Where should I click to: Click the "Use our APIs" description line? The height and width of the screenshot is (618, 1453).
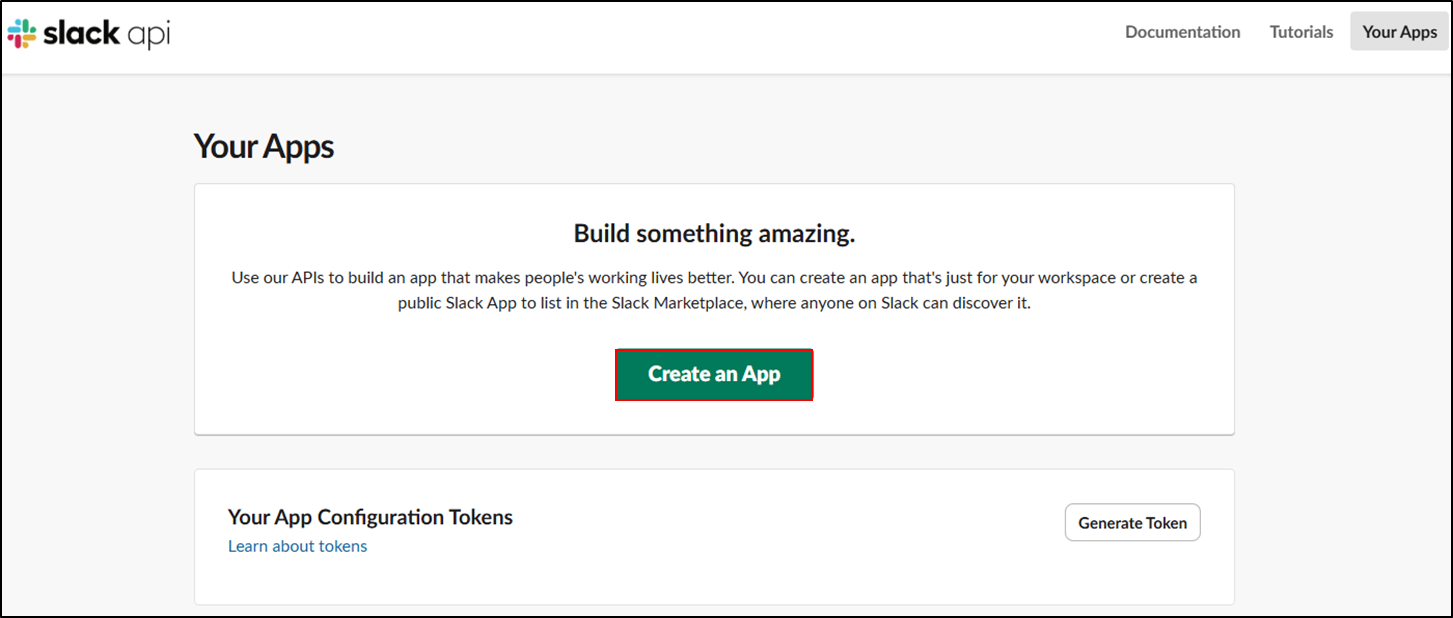(714, 277)
